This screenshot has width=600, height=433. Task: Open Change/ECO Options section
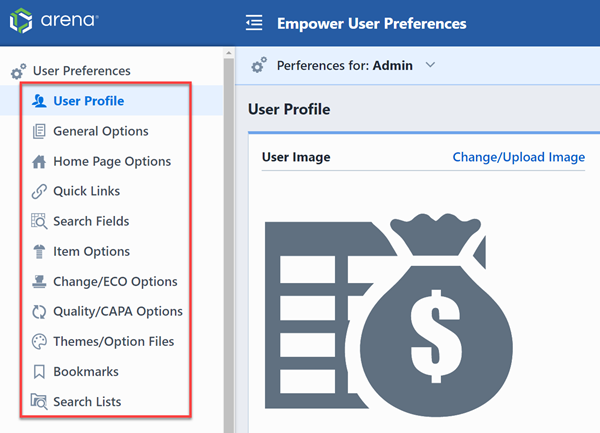[115, 282]
